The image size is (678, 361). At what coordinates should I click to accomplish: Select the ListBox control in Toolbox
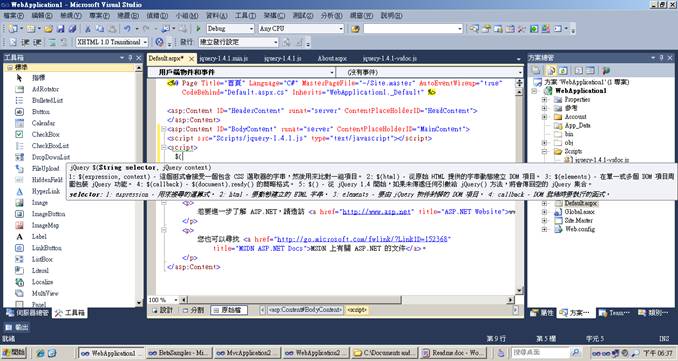pyautogui.click(x=42, y=259)
